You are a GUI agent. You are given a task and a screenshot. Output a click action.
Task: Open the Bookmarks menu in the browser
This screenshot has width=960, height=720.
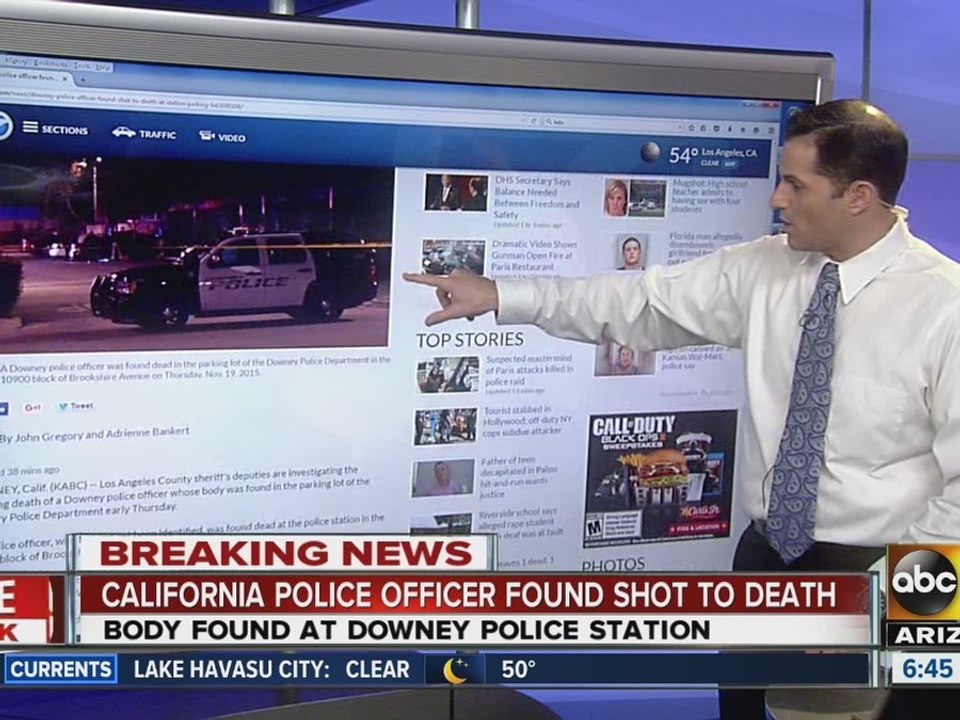coord(50,64)
